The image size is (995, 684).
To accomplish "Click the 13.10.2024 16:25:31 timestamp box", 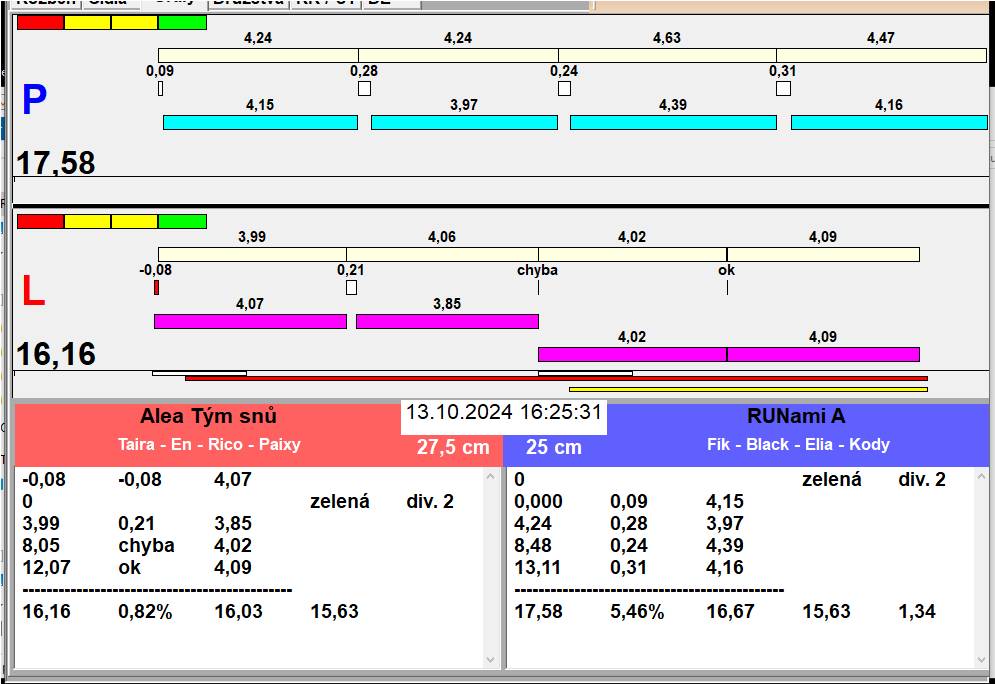I will 503,412.
